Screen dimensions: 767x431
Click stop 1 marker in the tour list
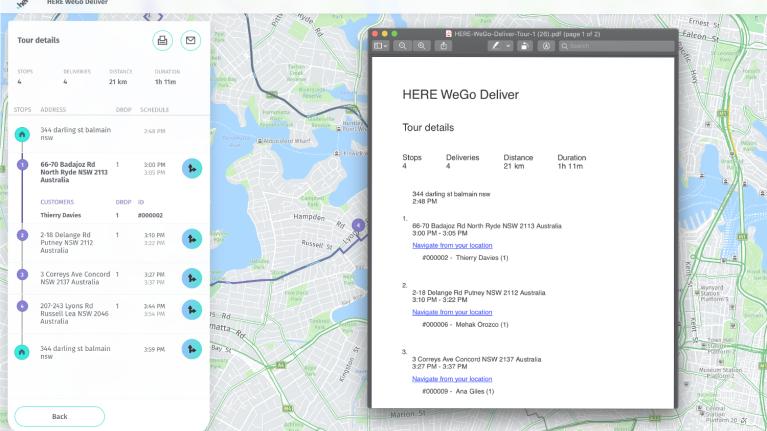click(x=22, y=165)
